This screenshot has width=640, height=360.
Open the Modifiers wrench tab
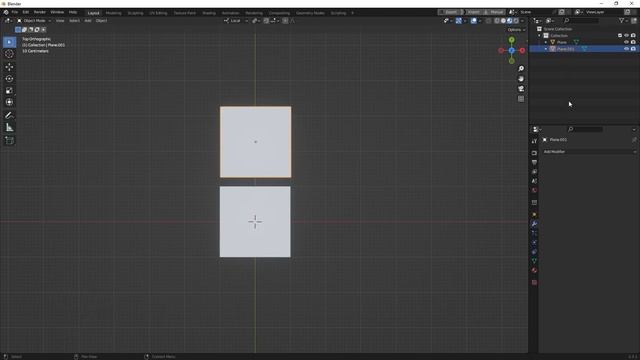[534, 224]
